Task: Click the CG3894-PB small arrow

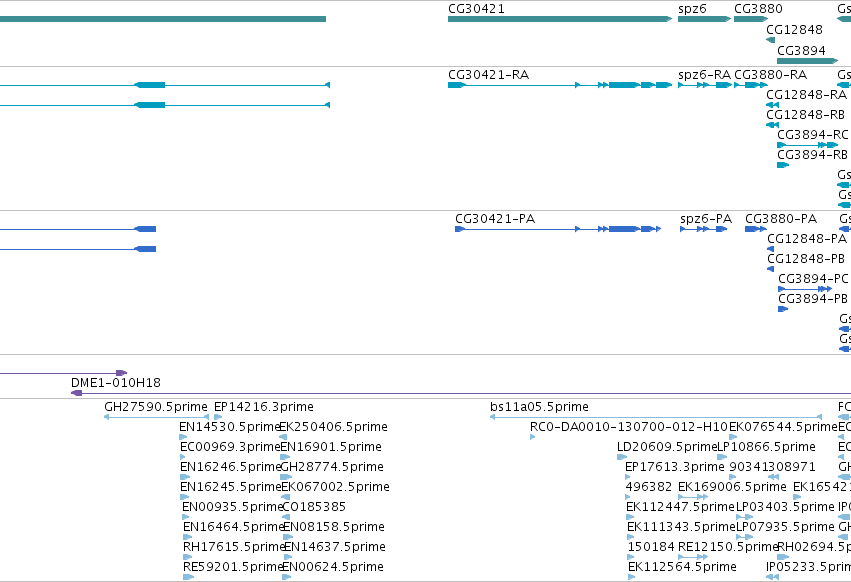Action: coord(783,309)
